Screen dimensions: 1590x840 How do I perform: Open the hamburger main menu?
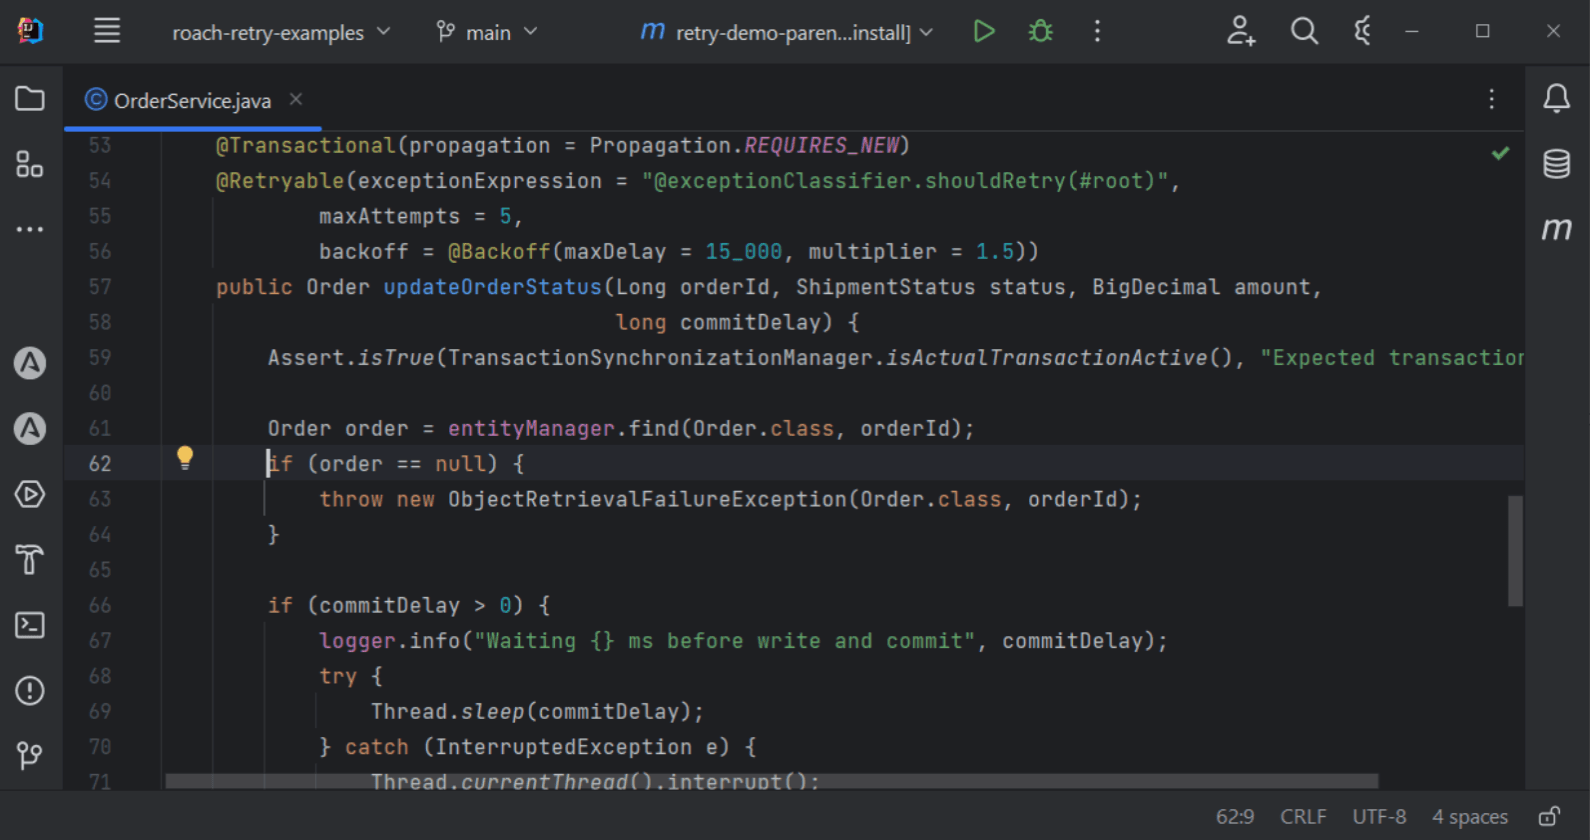107,32
